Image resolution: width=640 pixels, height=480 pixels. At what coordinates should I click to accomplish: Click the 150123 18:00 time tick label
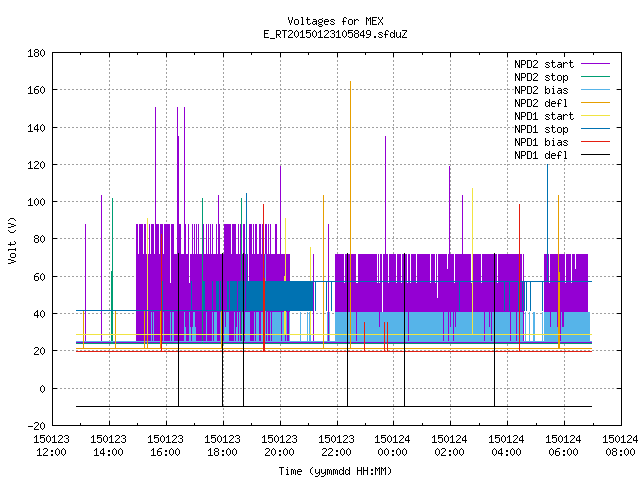(x=222, y=446)
